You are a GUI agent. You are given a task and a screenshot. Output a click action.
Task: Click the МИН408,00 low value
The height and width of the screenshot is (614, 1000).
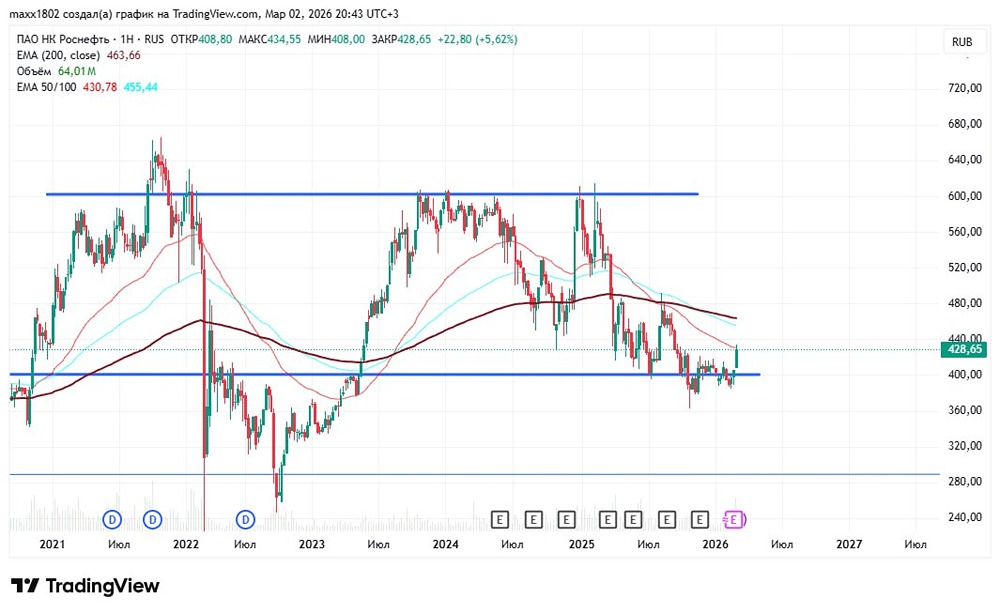click(336, 40)
